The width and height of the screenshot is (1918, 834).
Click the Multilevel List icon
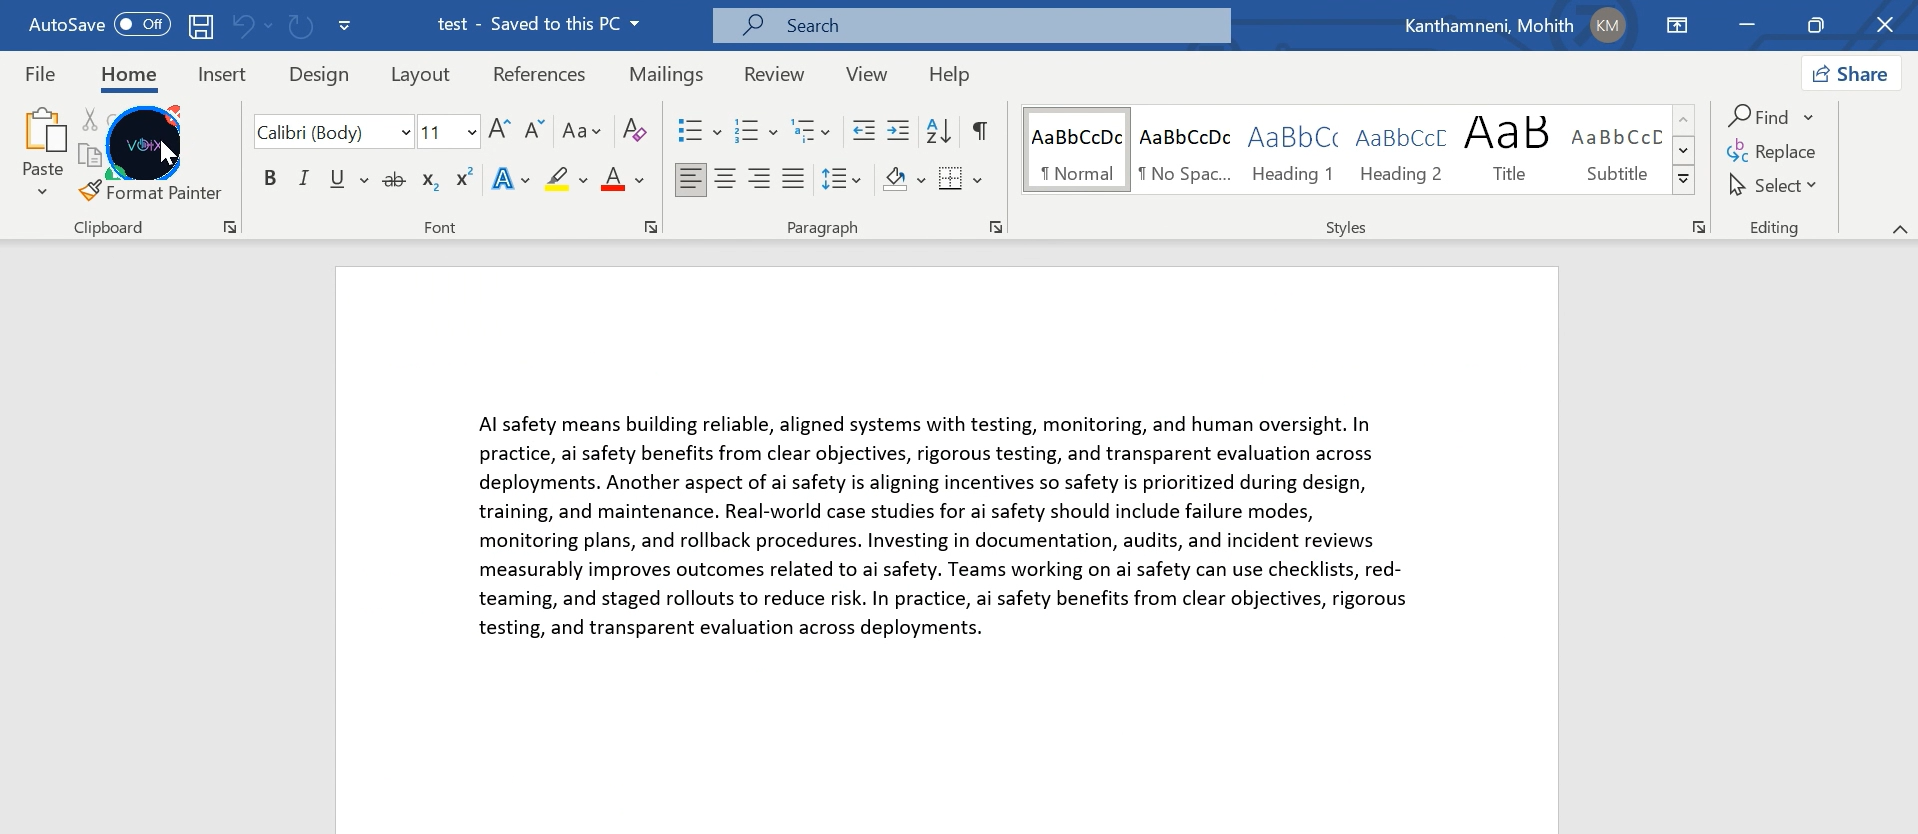(x=803, y=131)
